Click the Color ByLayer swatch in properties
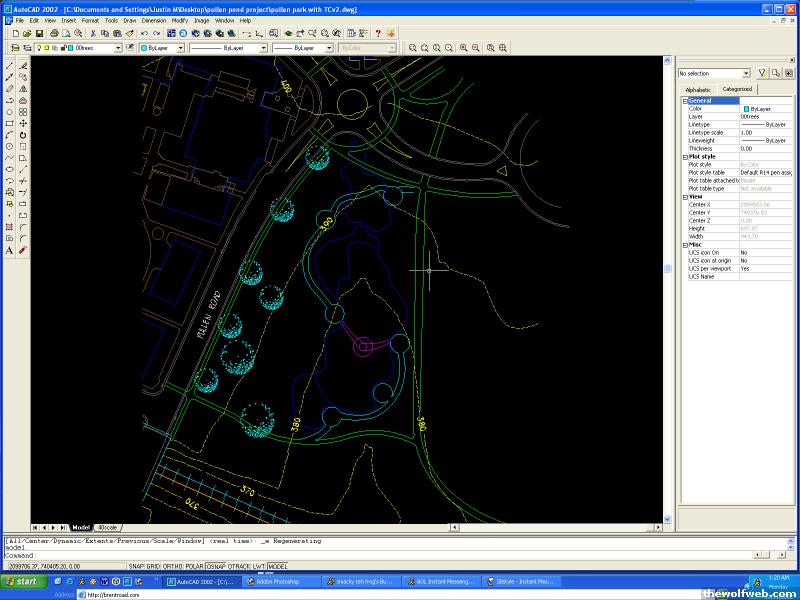Viewport: 800px width, 600px height. pos(746,108)
